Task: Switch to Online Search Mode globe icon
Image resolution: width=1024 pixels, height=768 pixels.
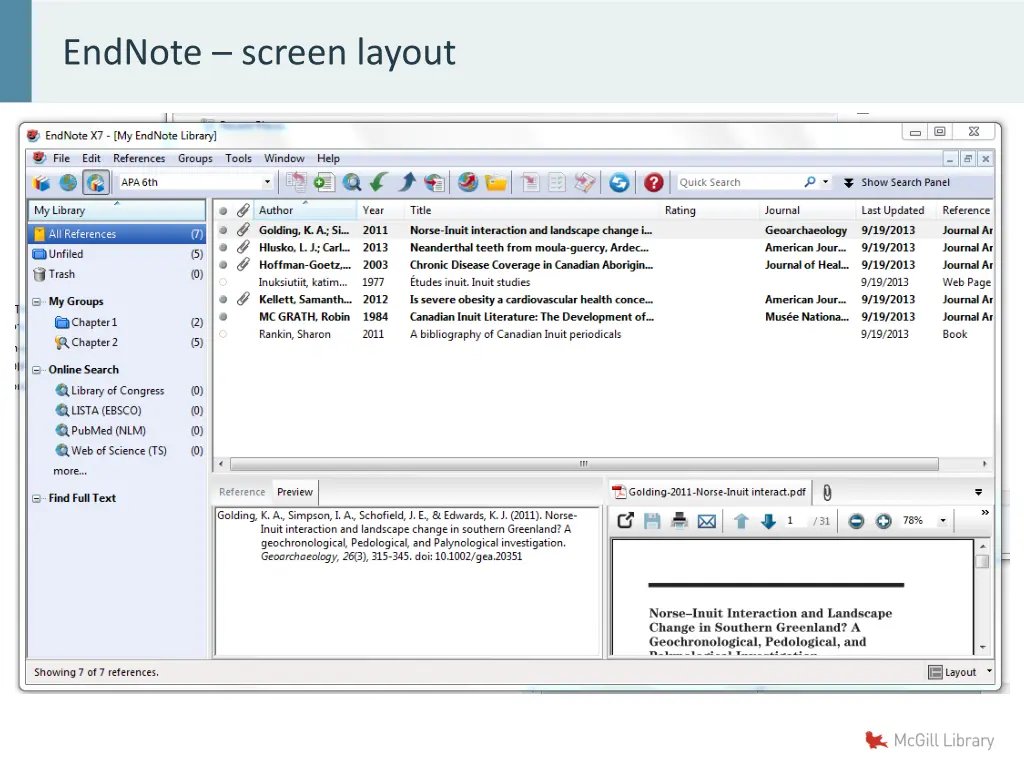Action: tap(68, 183)
